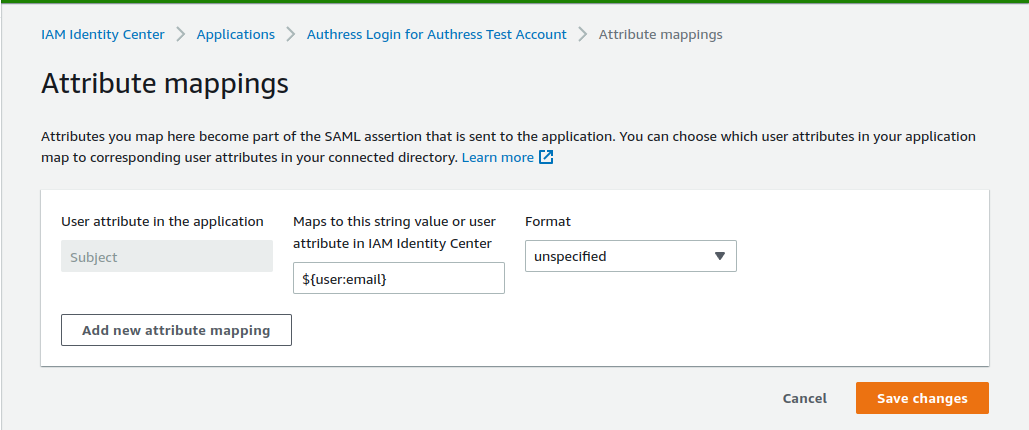Select the current Attribute mappings breadcrumb

point(660,34)
